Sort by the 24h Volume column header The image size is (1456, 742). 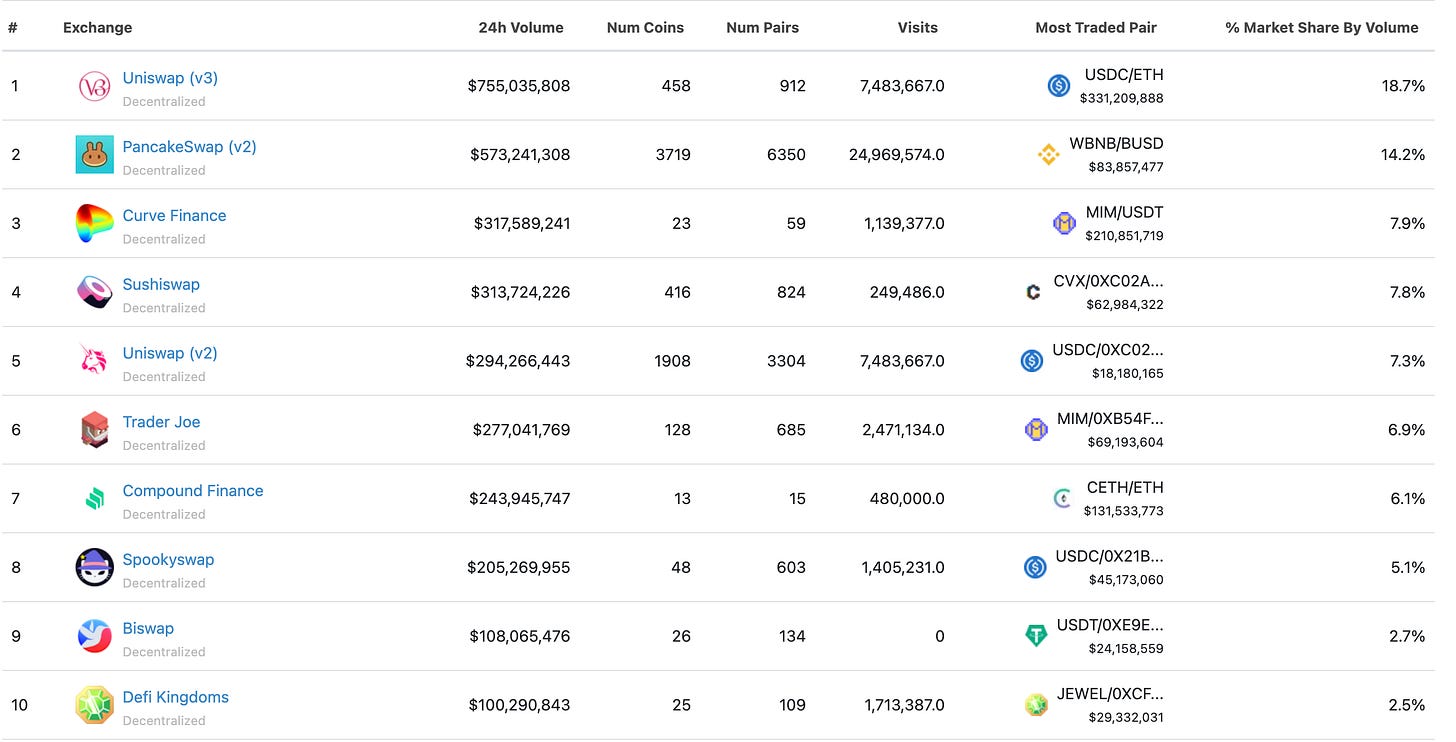521,28
